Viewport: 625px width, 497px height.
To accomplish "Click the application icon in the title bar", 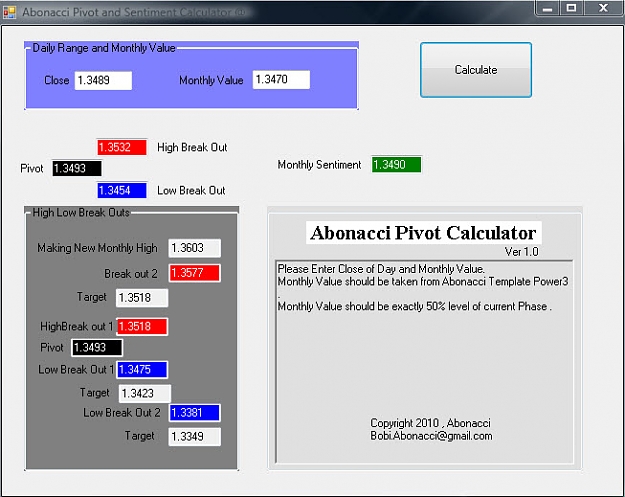I will tap(9, 12).
